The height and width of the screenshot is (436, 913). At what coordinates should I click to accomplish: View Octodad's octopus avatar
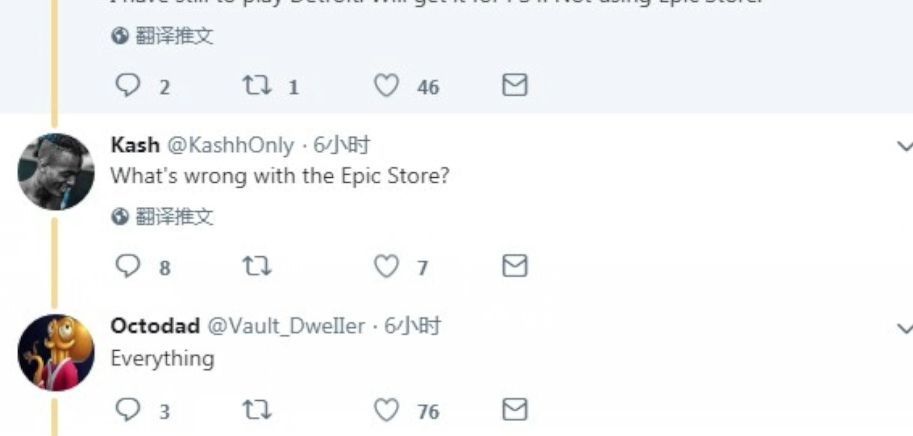[56, 352]
